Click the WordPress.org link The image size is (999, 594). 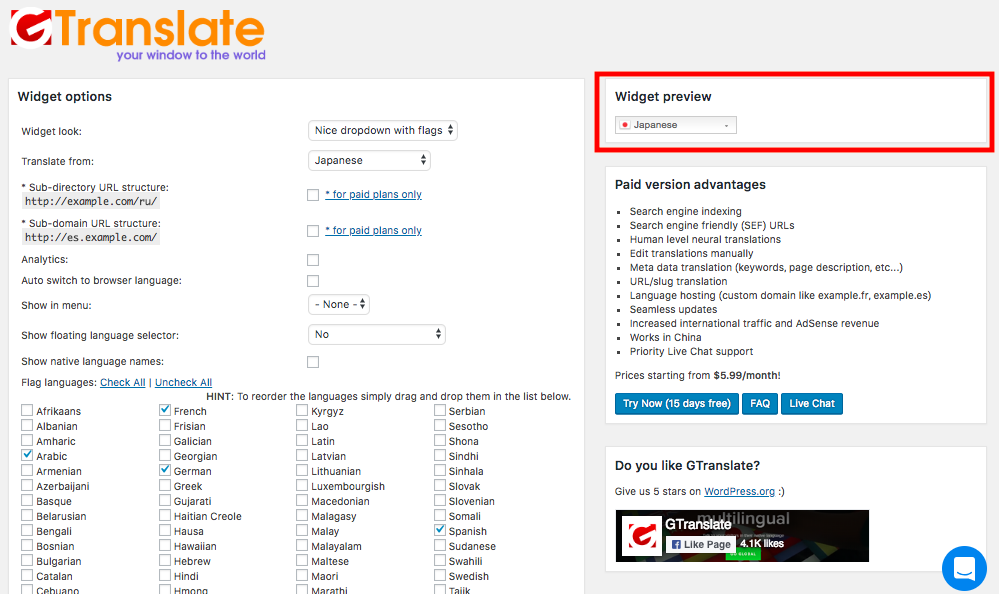click(740, 491)
